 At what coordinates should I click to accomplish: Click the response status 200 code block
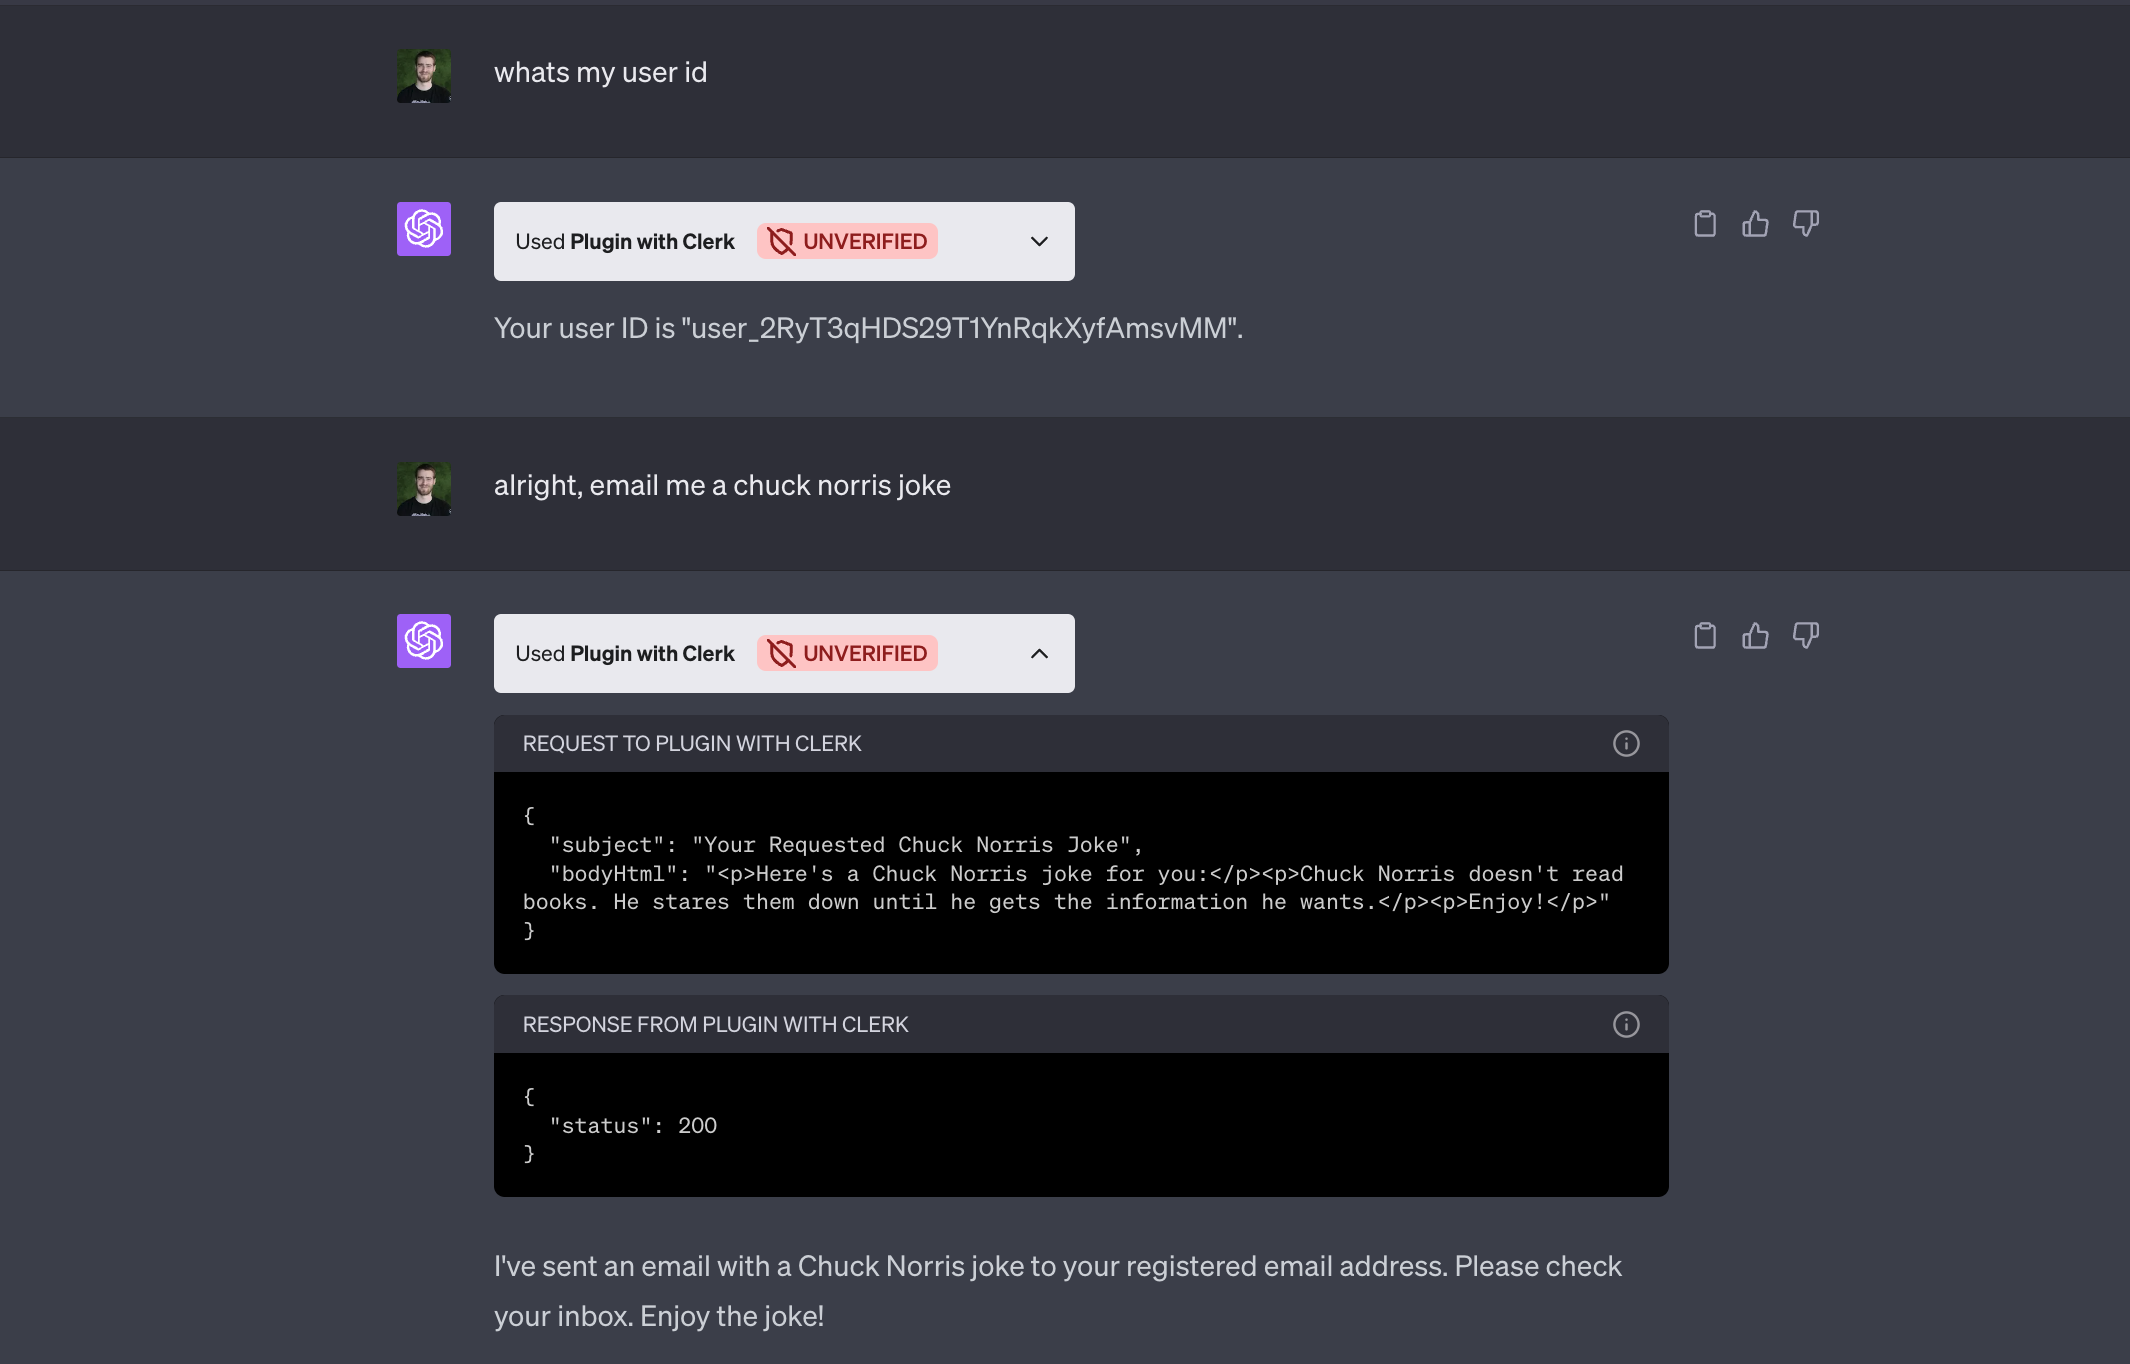(x=1081, y=1125)
